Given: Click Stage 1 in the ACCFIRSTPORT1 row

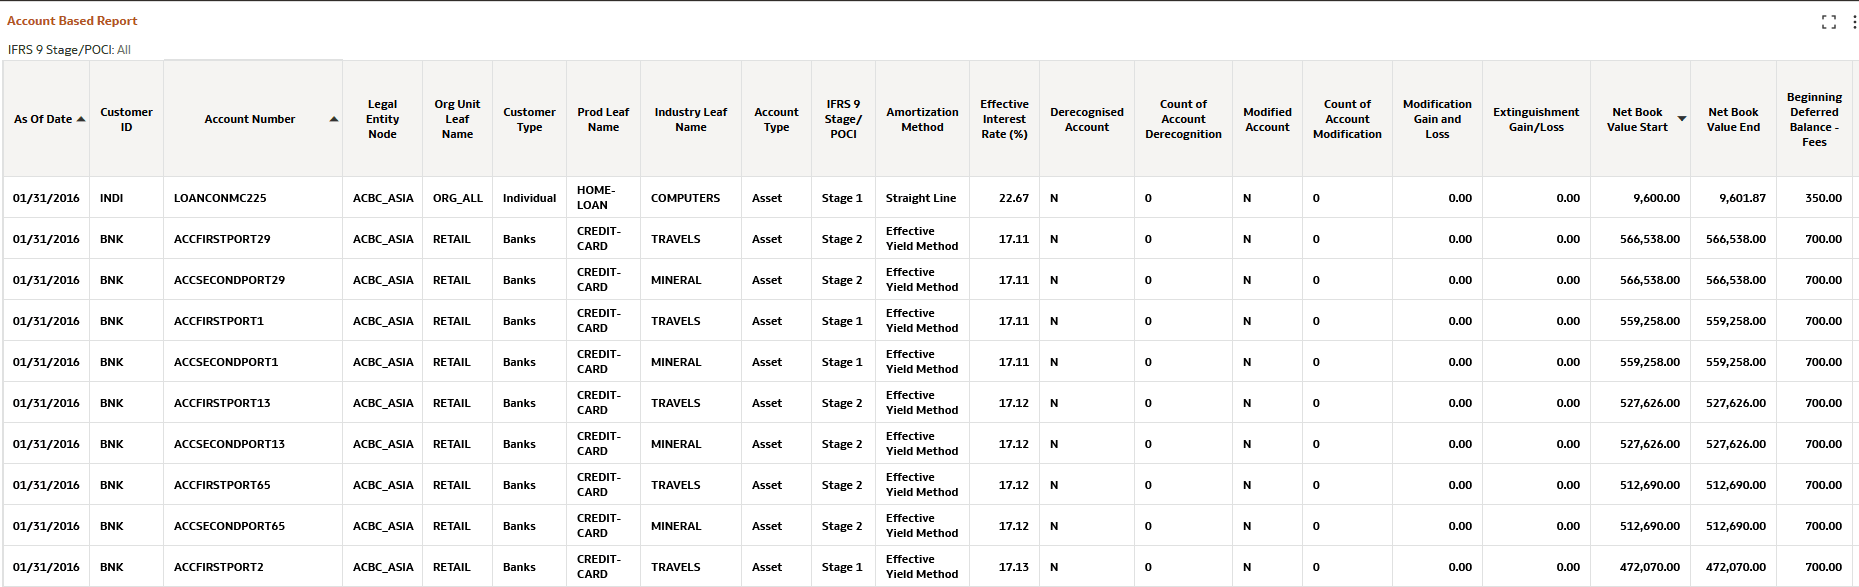Looking at the screenshot, I should click(841, 321).
